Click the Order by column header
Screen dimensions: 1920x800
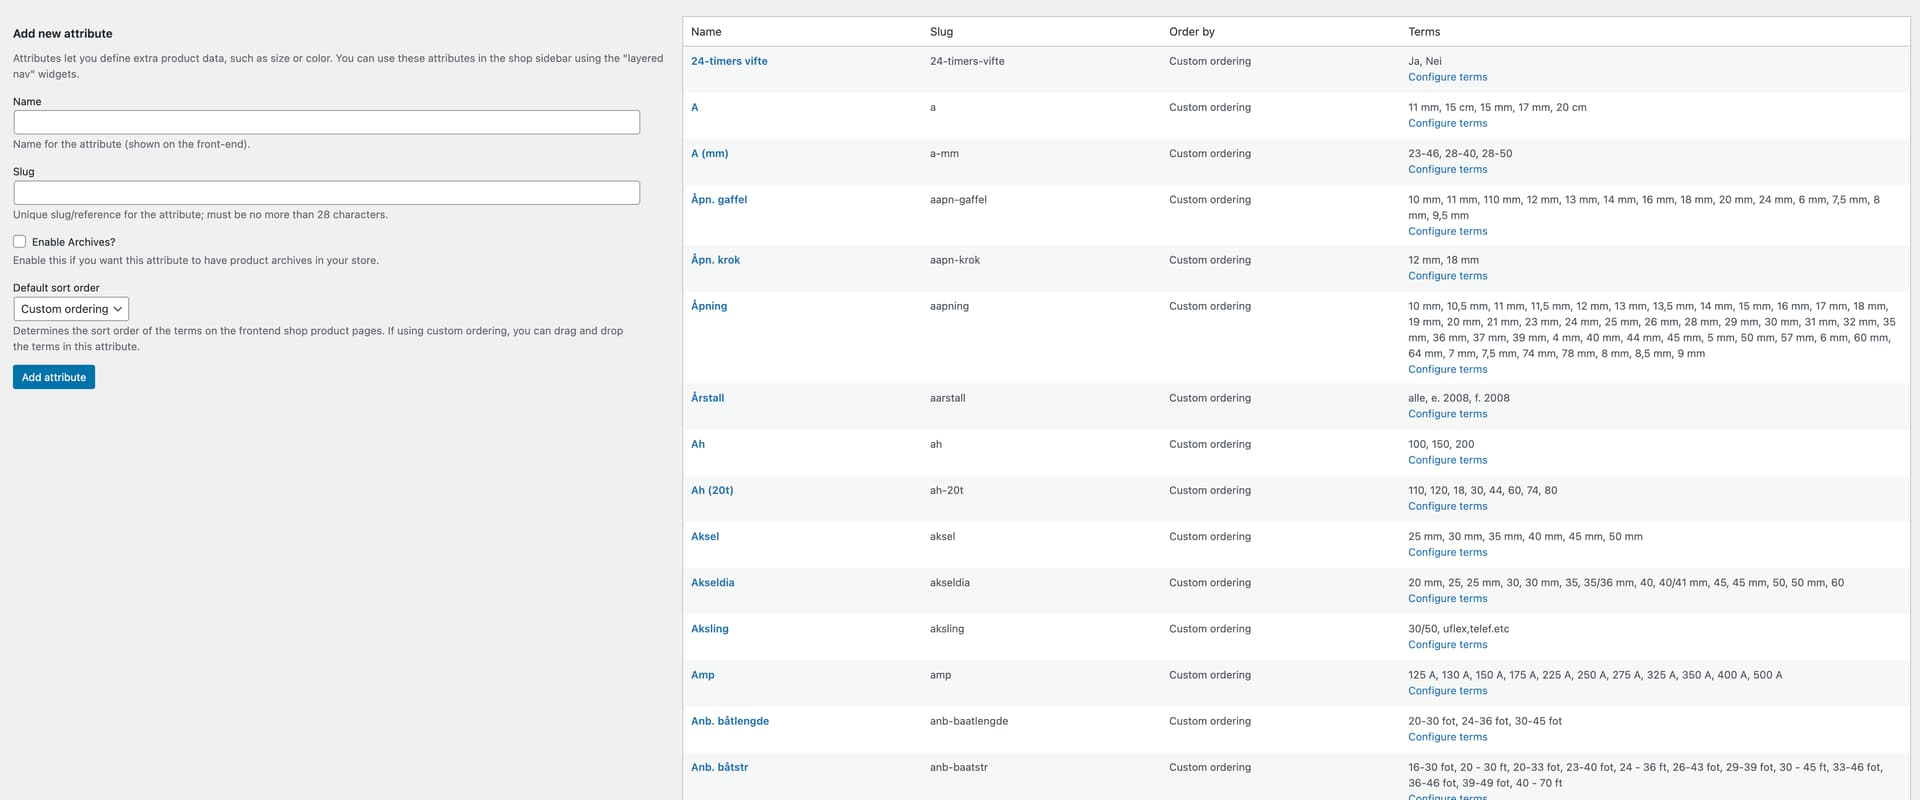1192,32
